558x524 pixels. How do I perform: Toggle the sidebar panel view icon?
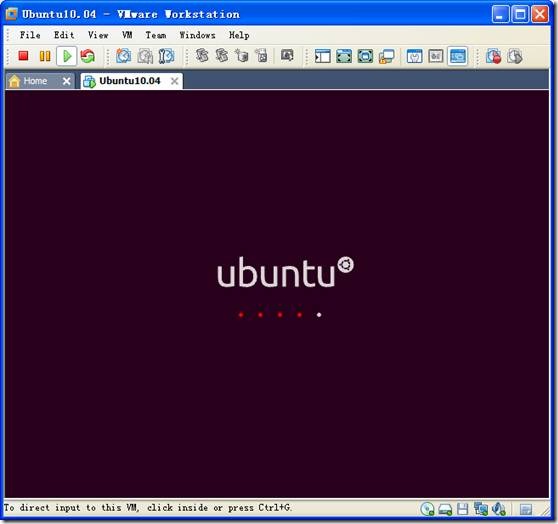322,56
